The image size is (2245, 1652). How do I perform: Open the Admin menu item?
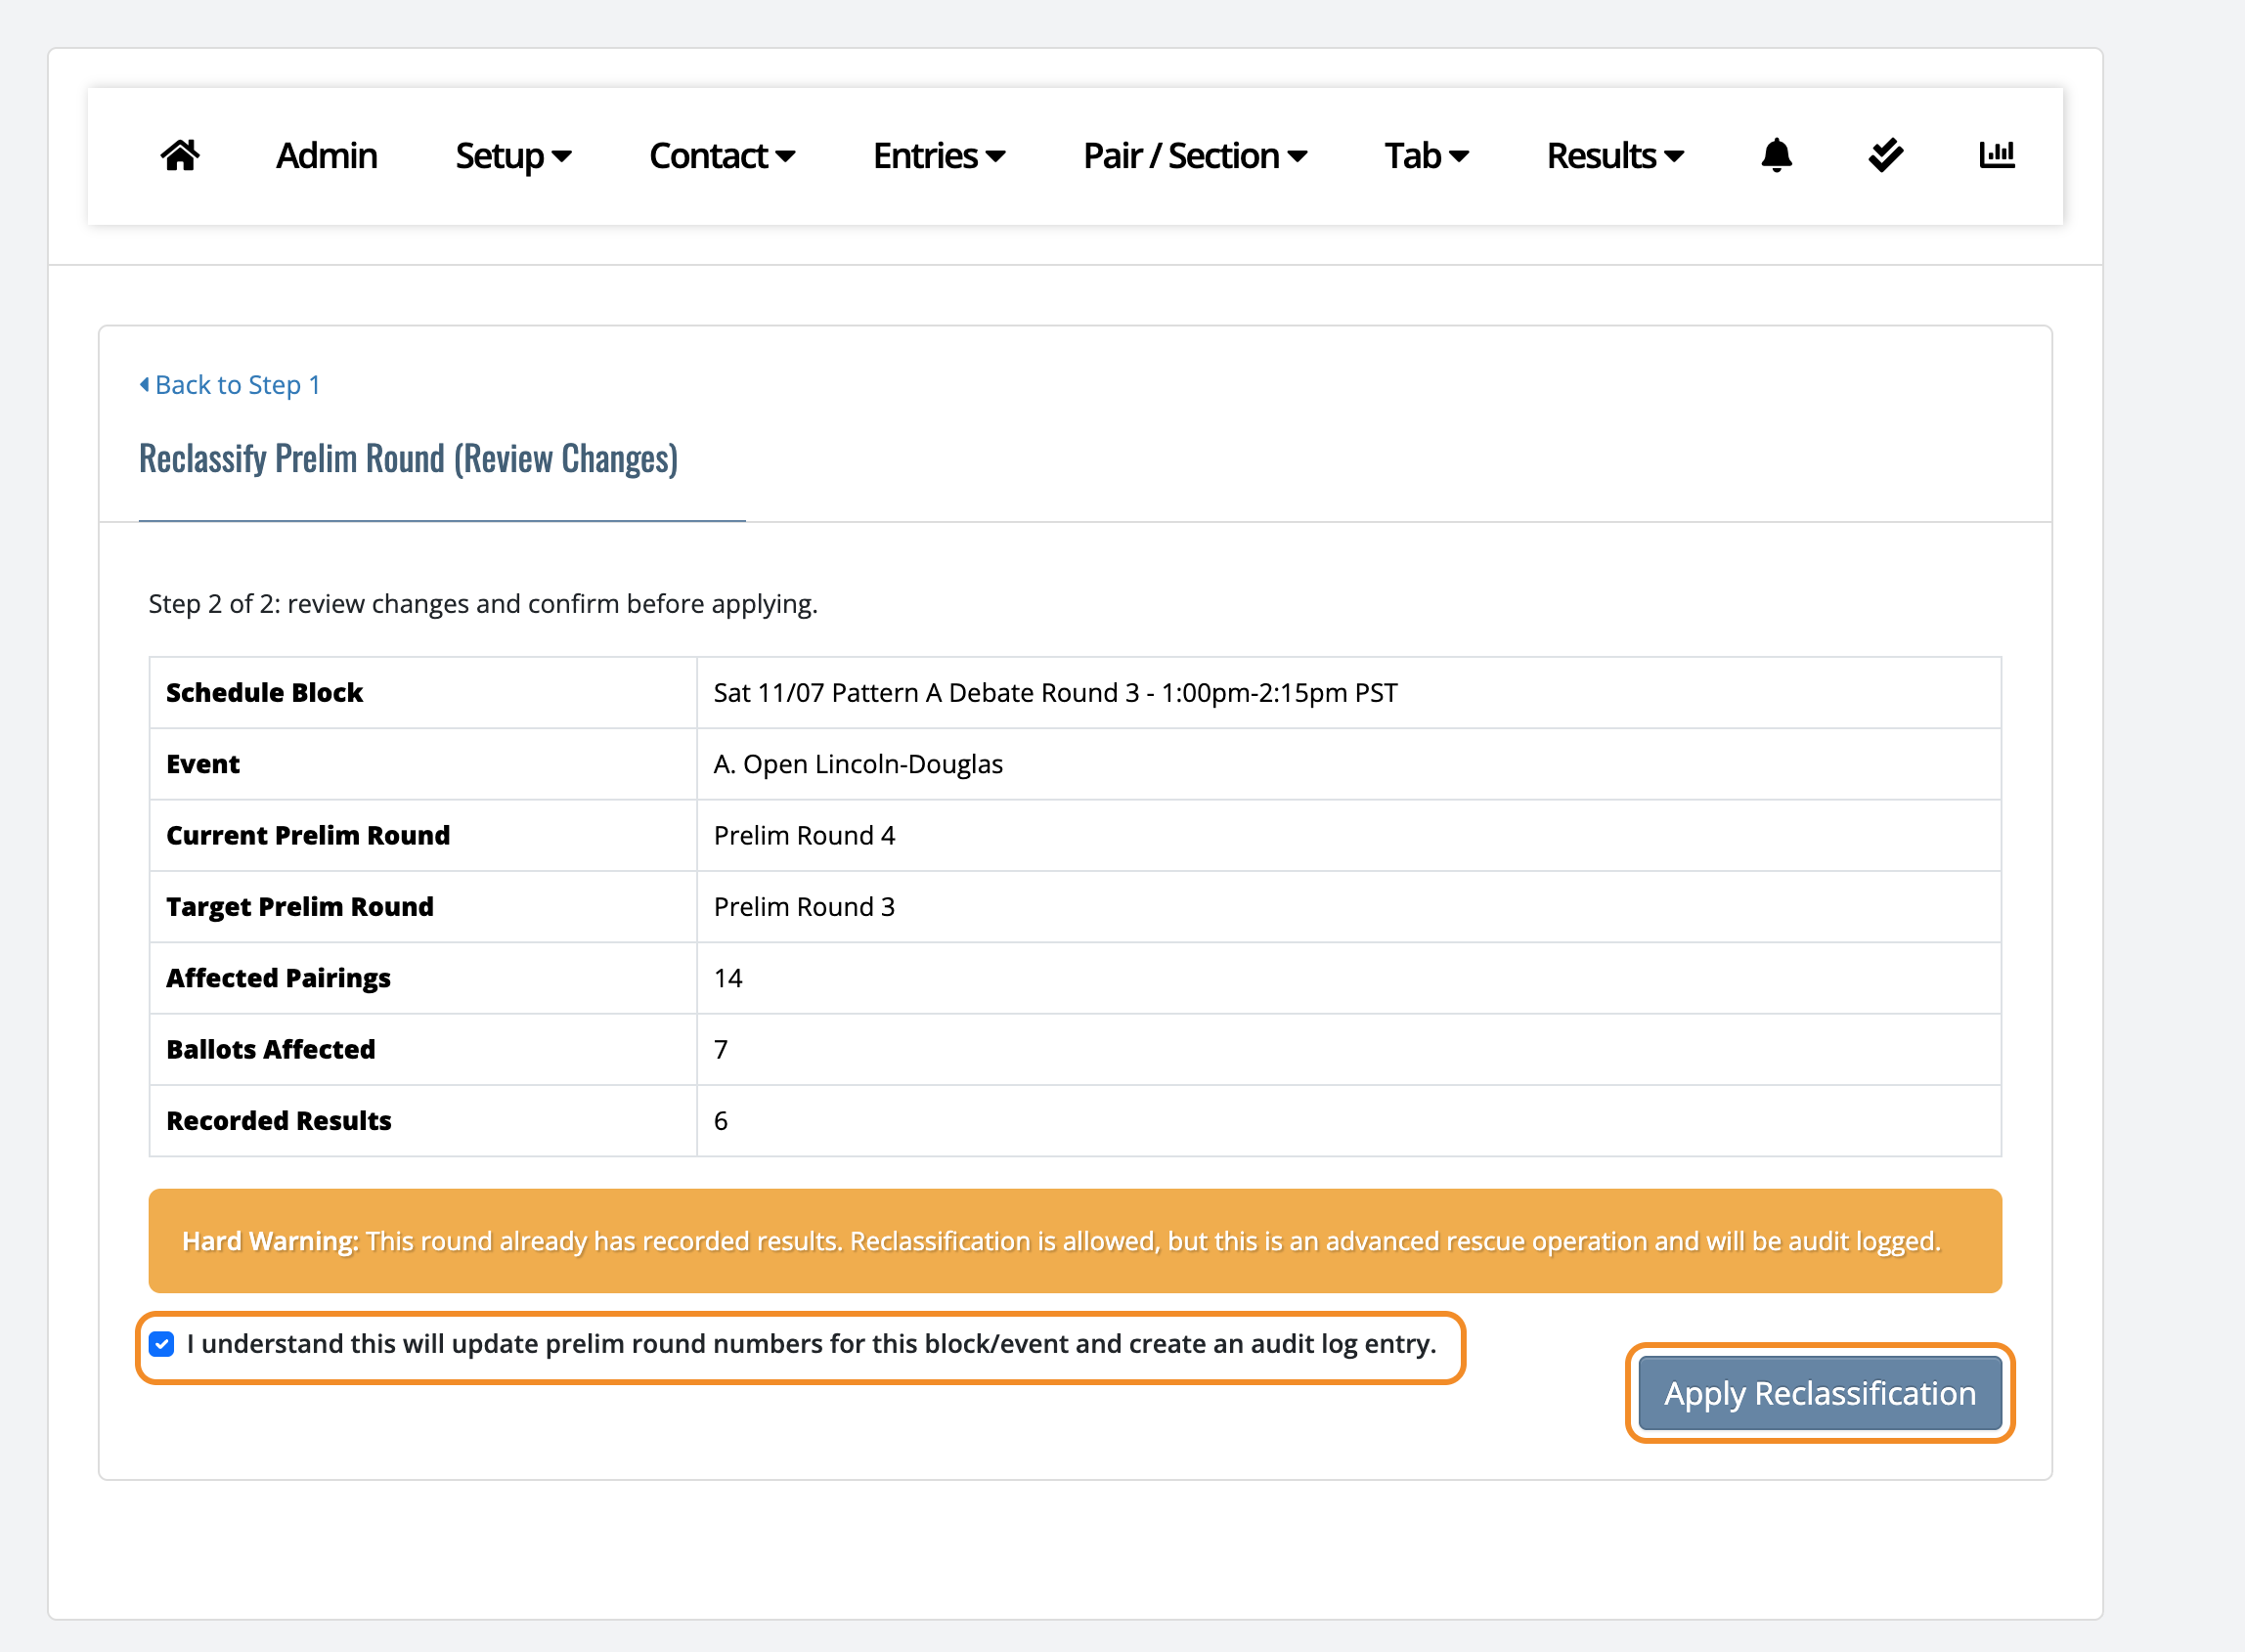point(326,156)
